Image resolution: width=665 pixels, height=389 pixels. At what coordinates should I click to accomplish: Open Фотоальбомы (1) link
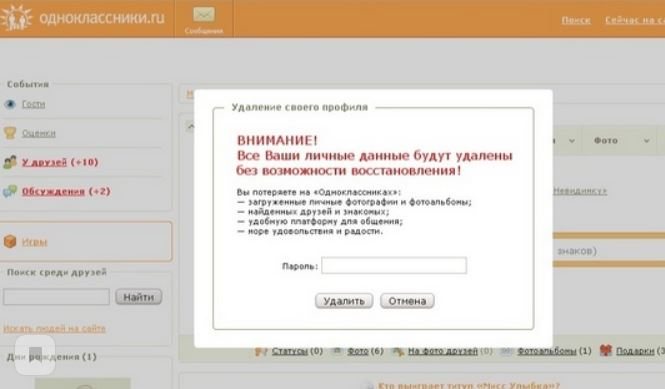pos(554,351)
